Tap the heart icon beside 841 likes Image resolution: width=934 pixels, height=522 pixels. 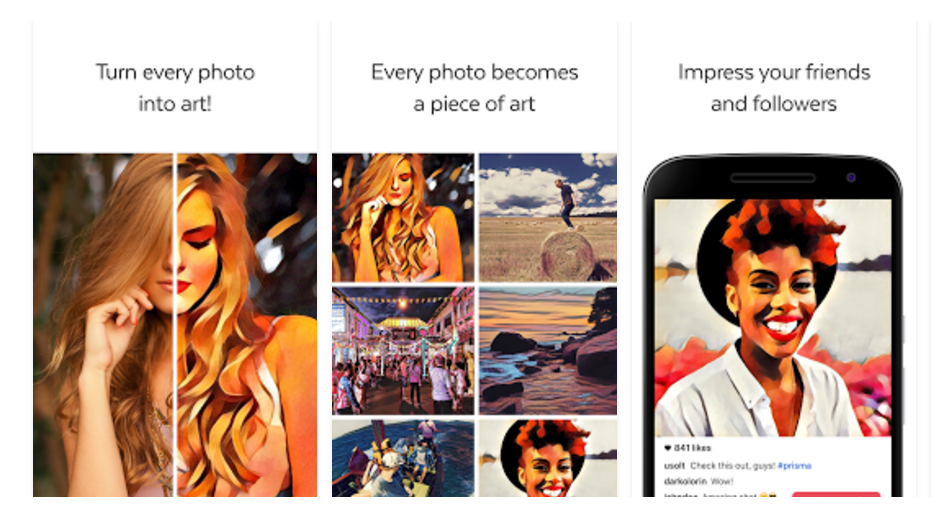(668, 448)
